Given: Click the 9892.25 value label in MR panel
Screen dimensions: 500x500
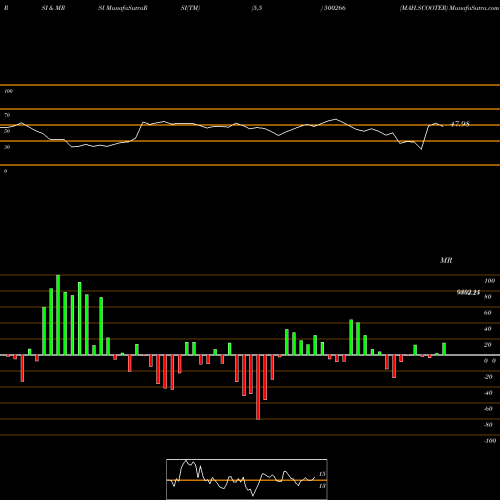Looking at the screenshot, I should pos(468,293).
